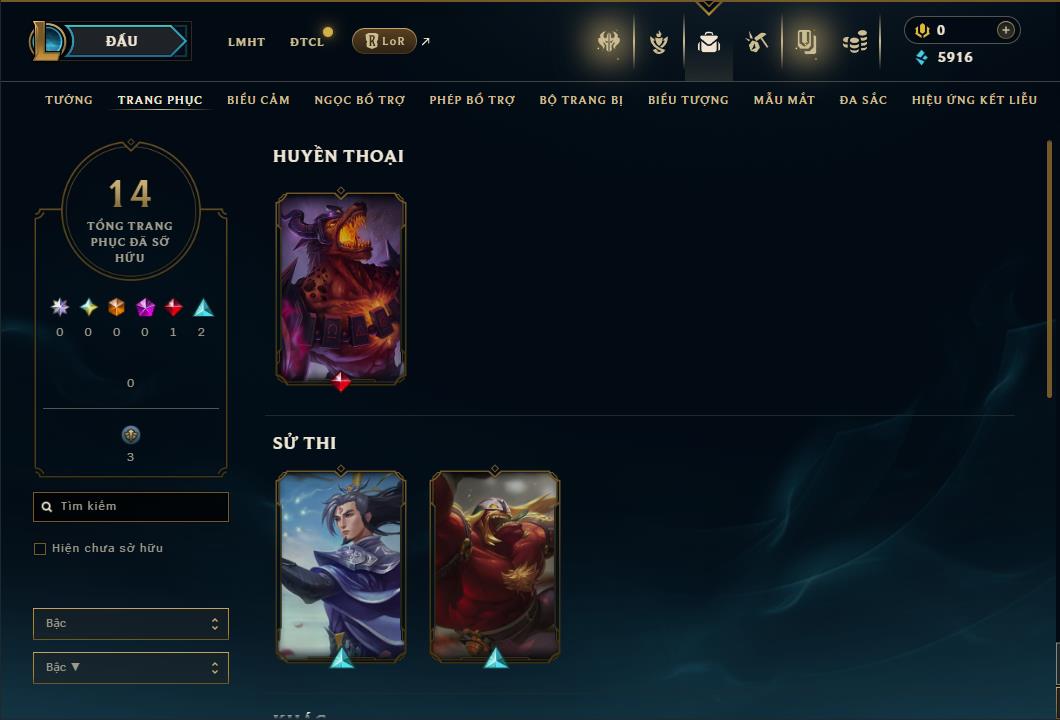Click the mythic red gem rarity icon

point(174,308)
